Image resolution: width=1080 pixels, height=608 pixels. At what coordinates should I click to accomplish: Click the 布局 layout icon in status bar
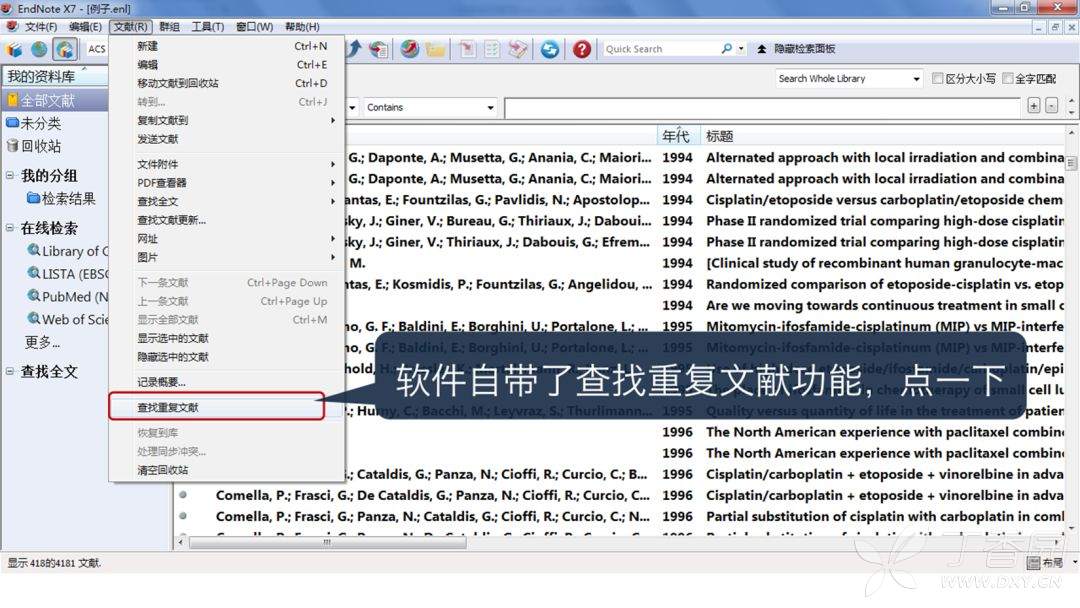[1033, 563]
